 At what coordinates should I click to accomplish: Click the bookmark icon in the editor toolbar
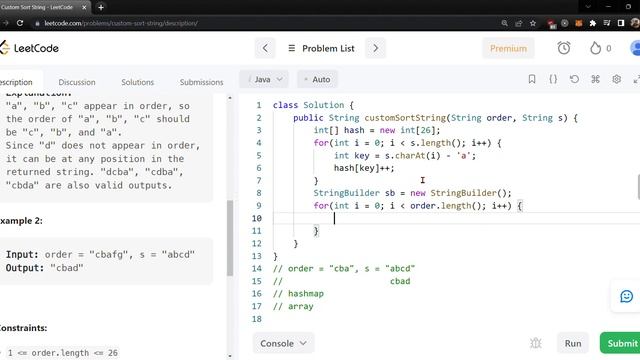[531, 79]
